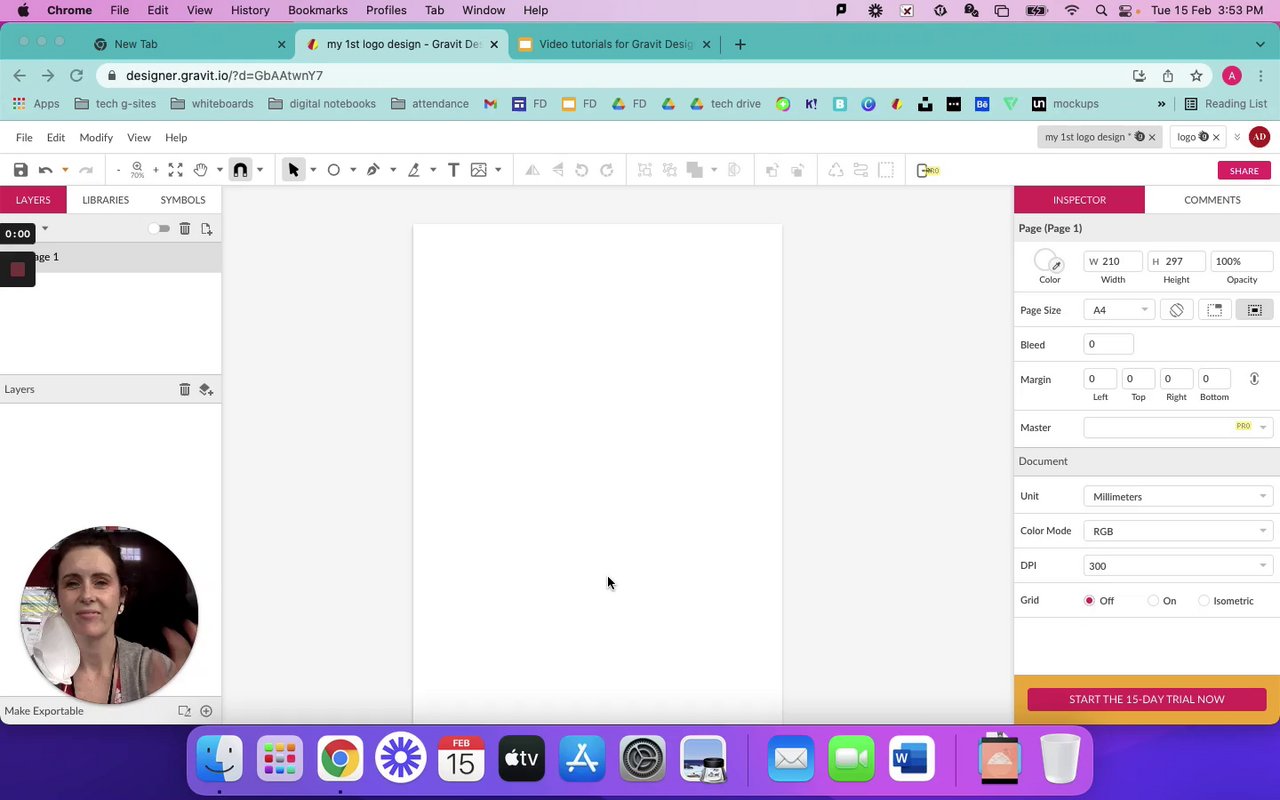Click the Opacity 100% field
Image resolution: width=1280 pixels, height=800 pixels.
(1241, 261)
